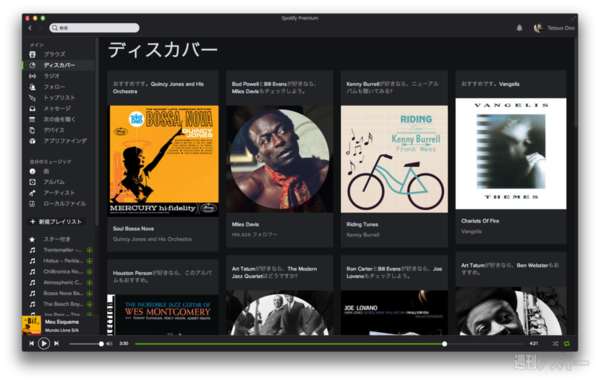The height and width of the screenshot is (382, 600).
Task: Open ローカルファイル under your music
Action: pyautogui.click(x=64, y=204)
